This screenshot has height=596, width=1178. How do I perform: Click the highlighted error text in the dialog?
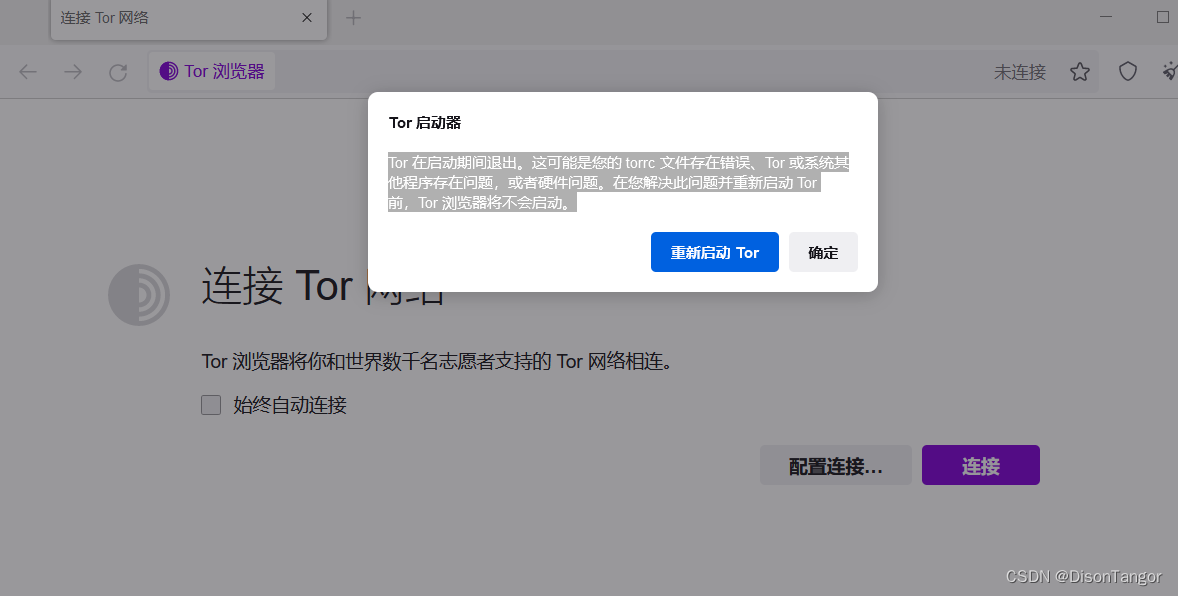click(x=617, y=182)
